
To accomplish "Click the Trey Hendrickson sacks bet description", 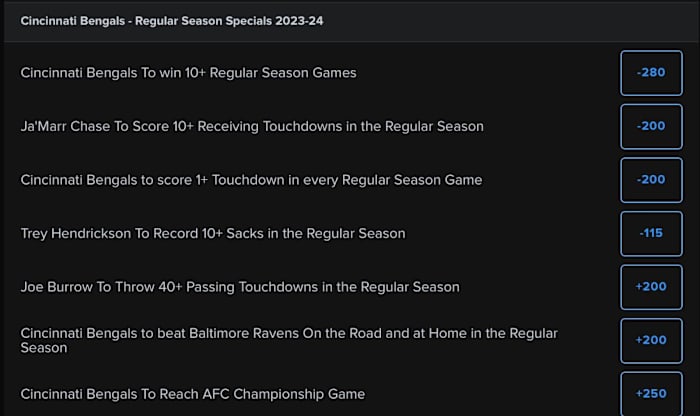I will pos(213,233).
